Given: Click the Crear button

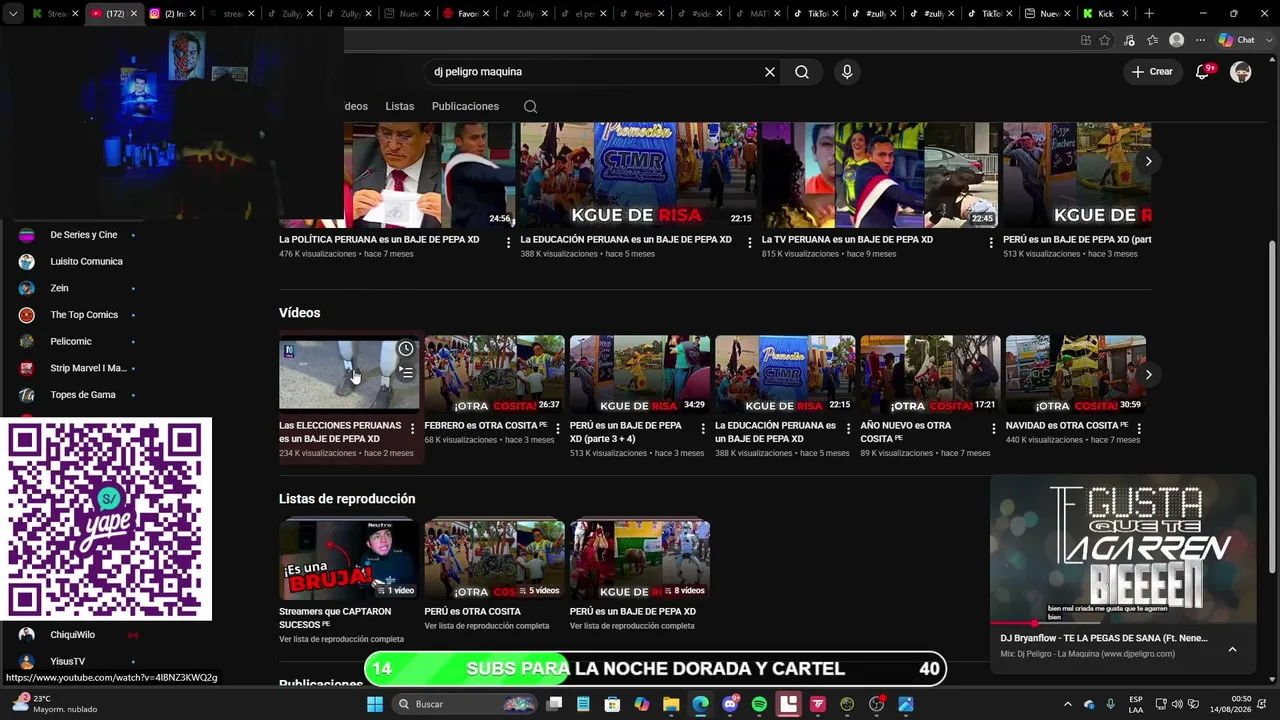Looking at the screenshot, I should coord(1152,72).
